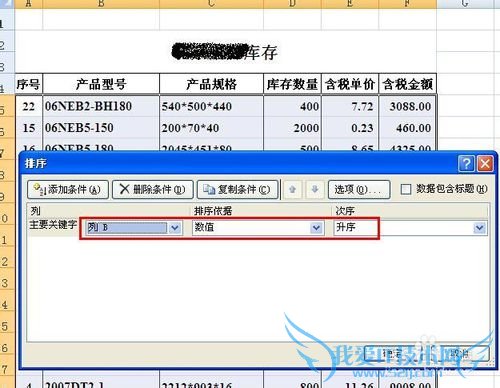Image resolution: width=500 pixels, height=388 pixels.
Task: Click the 复制条件 (Copy condition) button
Action: [x=237, y=190]
